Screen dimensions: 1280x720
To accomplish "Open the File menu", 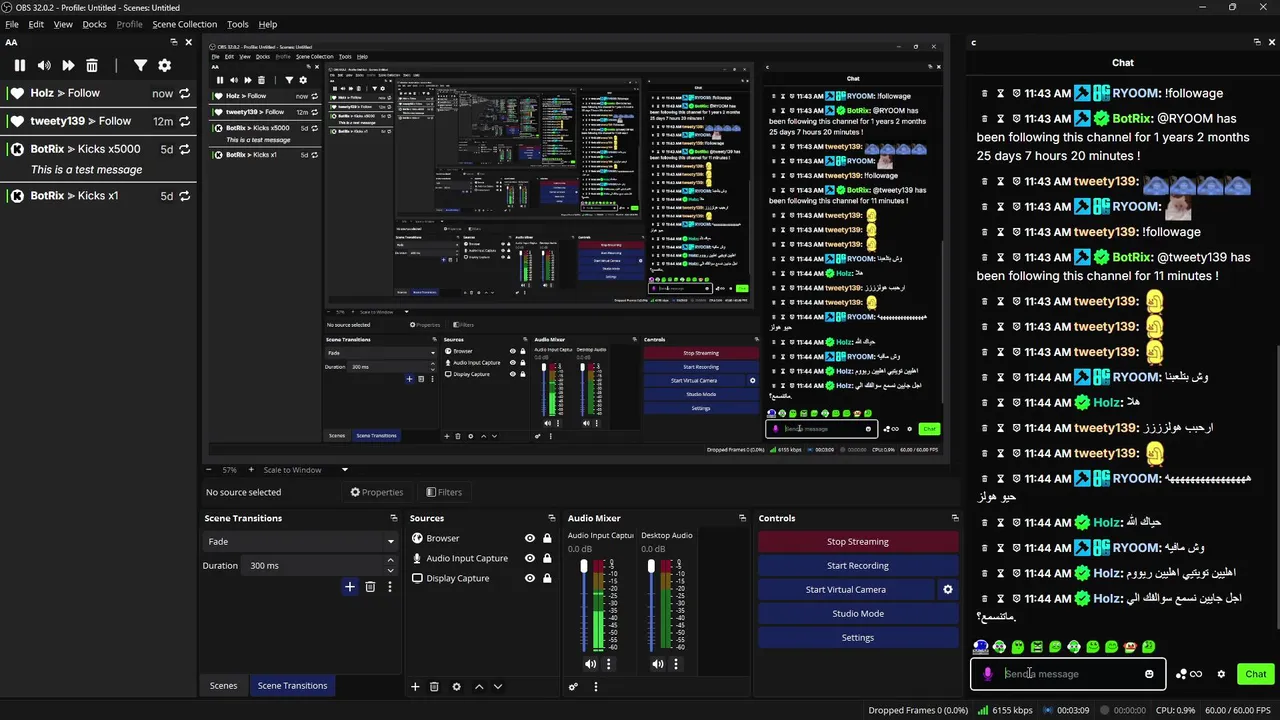I will [12, 24].
